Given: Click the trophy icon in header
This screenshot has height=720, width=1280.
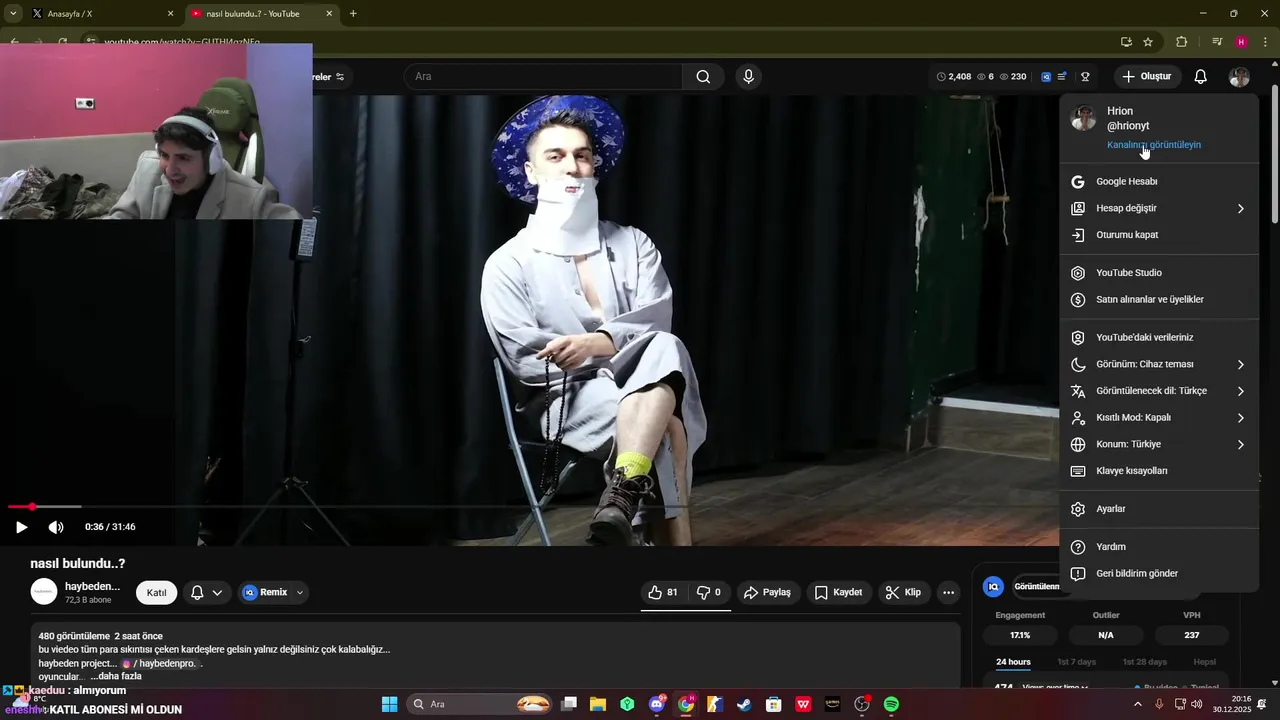Looking at the screenshot, I should [x=1085, y=77].
